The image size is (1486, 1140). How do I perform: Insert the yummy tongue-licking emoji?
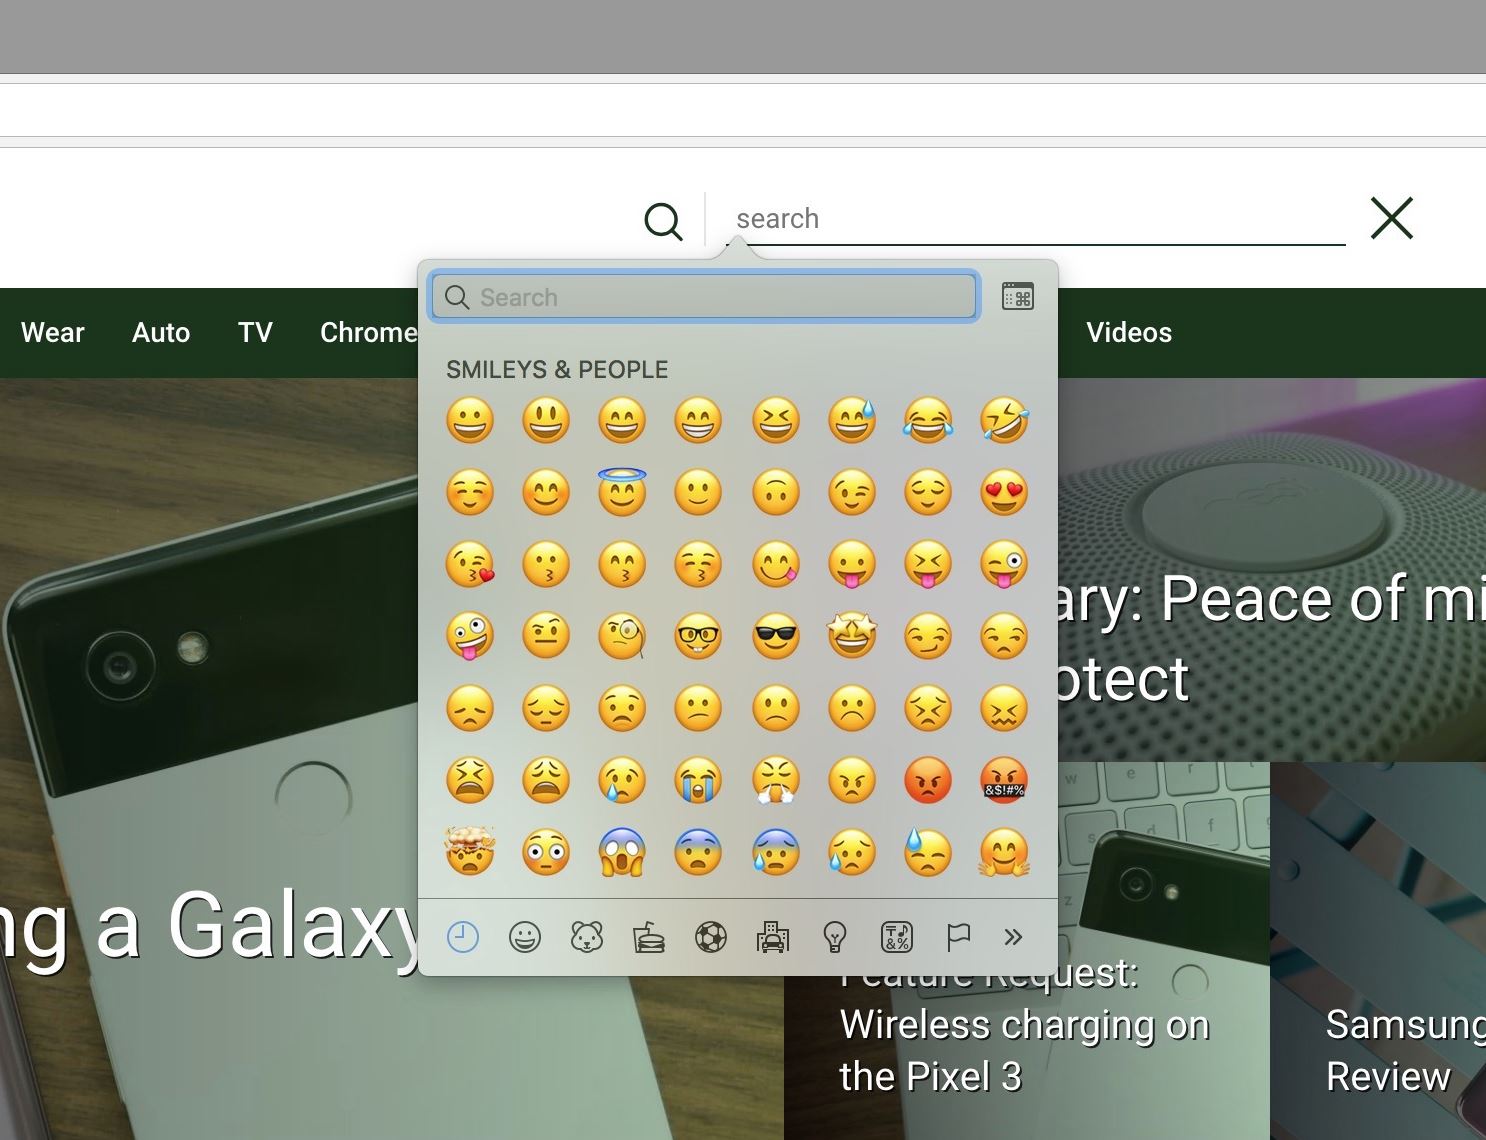[776, 564]
